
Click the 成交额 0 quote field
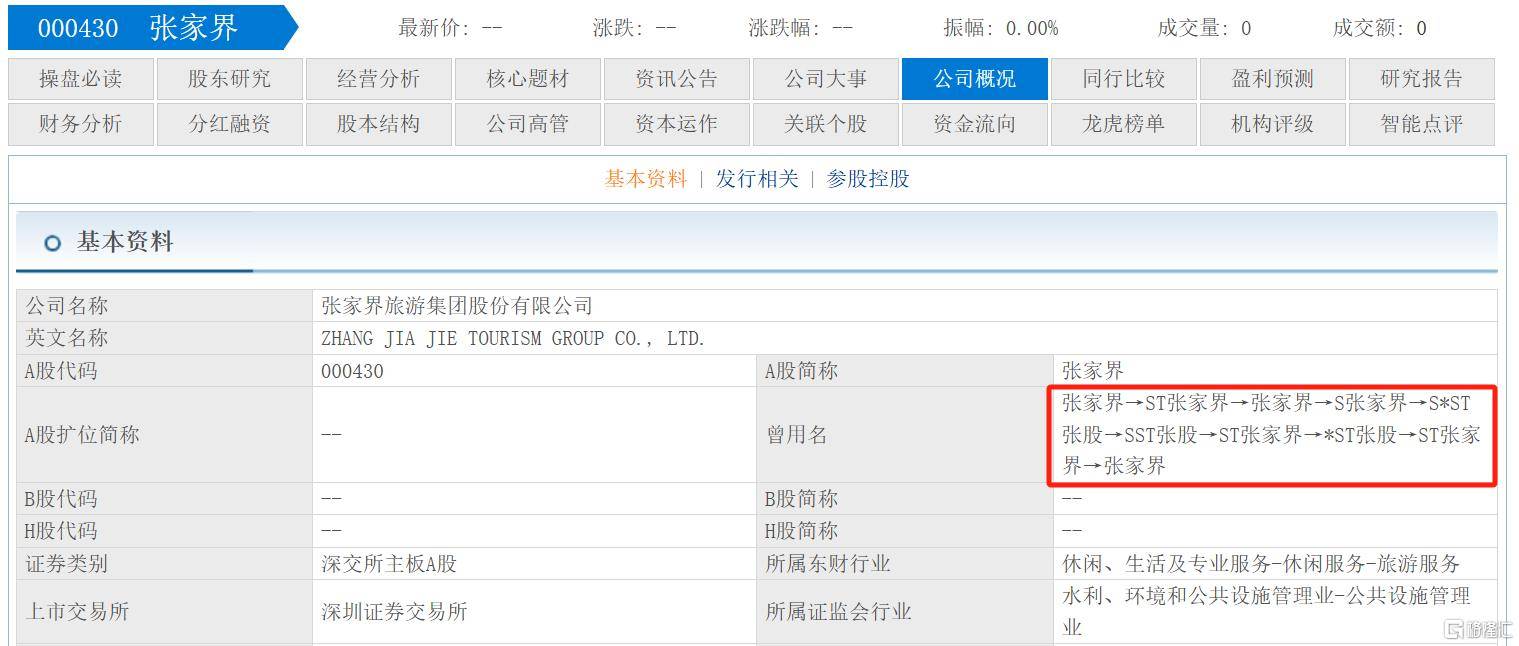(x=1380, y=28)
